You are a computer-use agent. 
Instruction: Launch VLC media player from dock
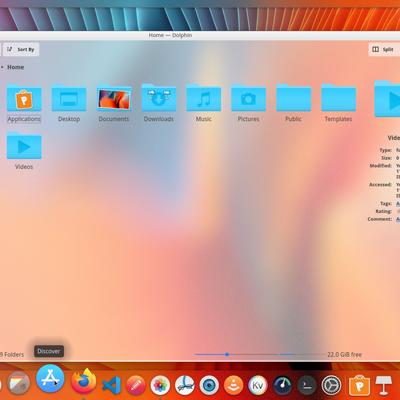pyautogui.click(x=233, y=385)
